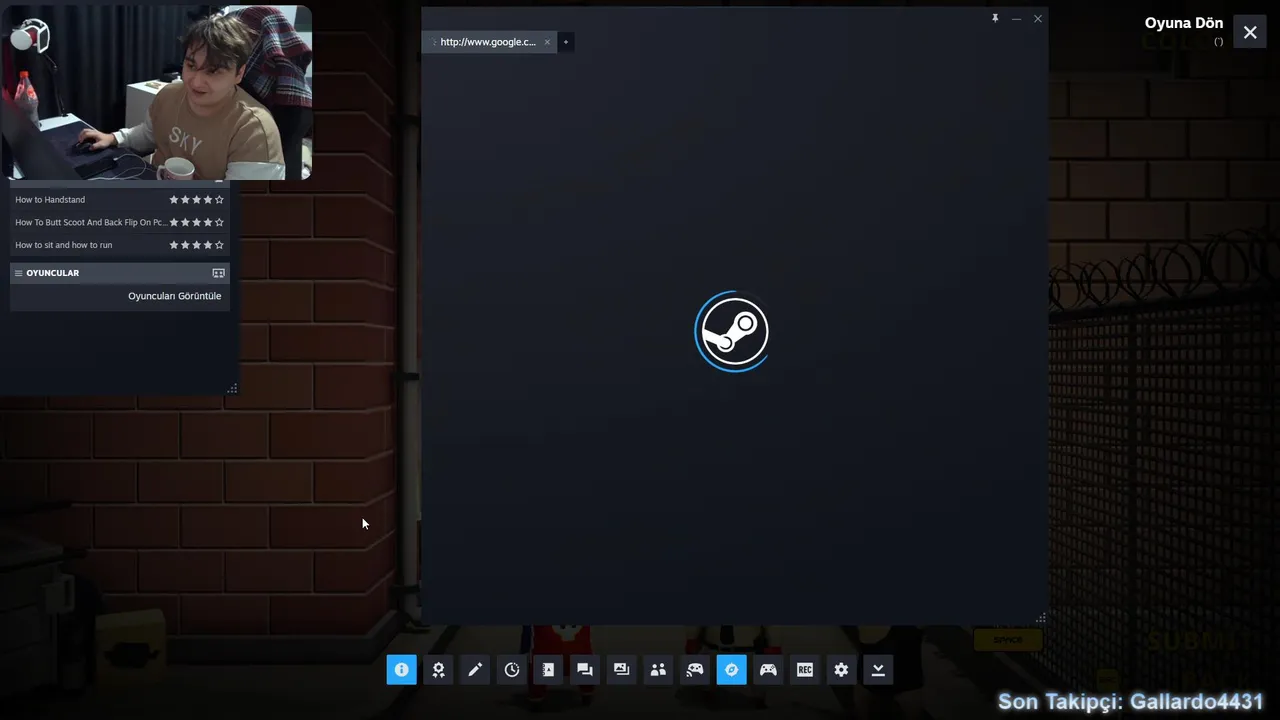Click Oyuncuları Görüntüle link
The image size is (1280, 720).
point(174,296)
